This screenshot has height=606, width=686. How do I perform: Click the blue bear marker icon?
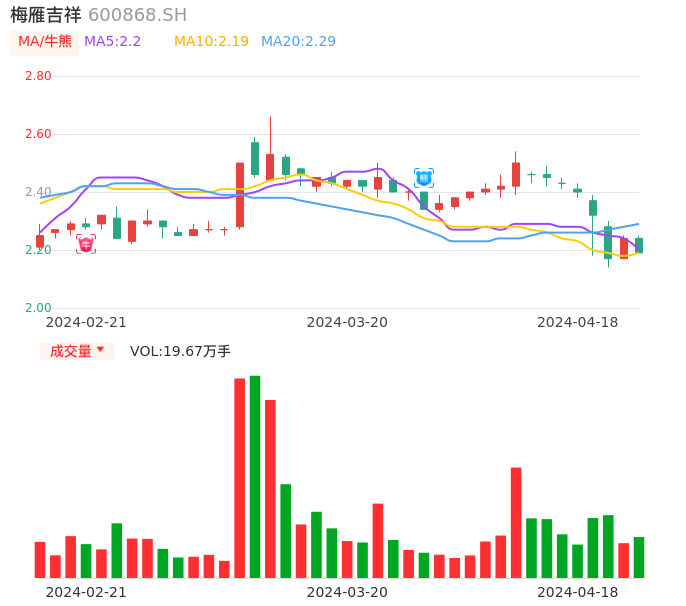(424, 178)
